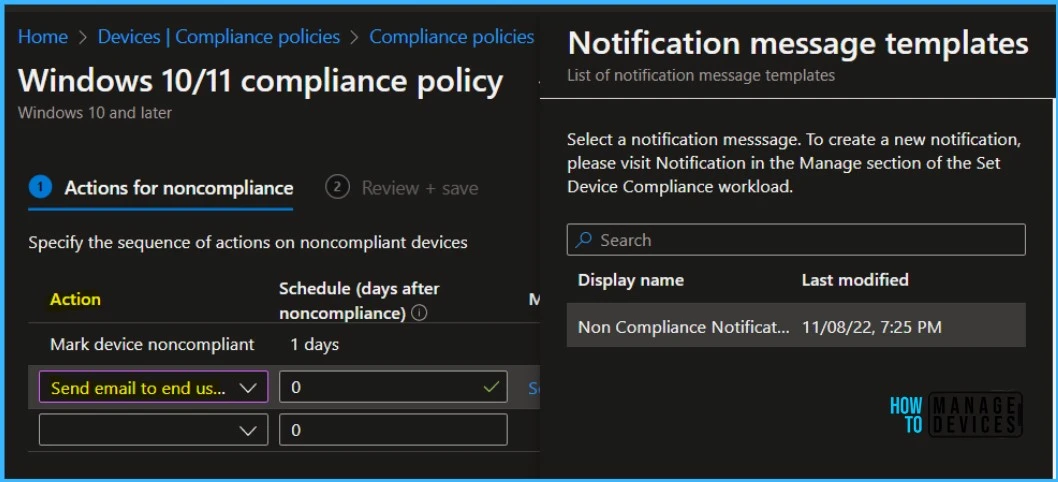Select Non Compliance Notification template row
The image size is (1058, 482).
tap(796, 327)
